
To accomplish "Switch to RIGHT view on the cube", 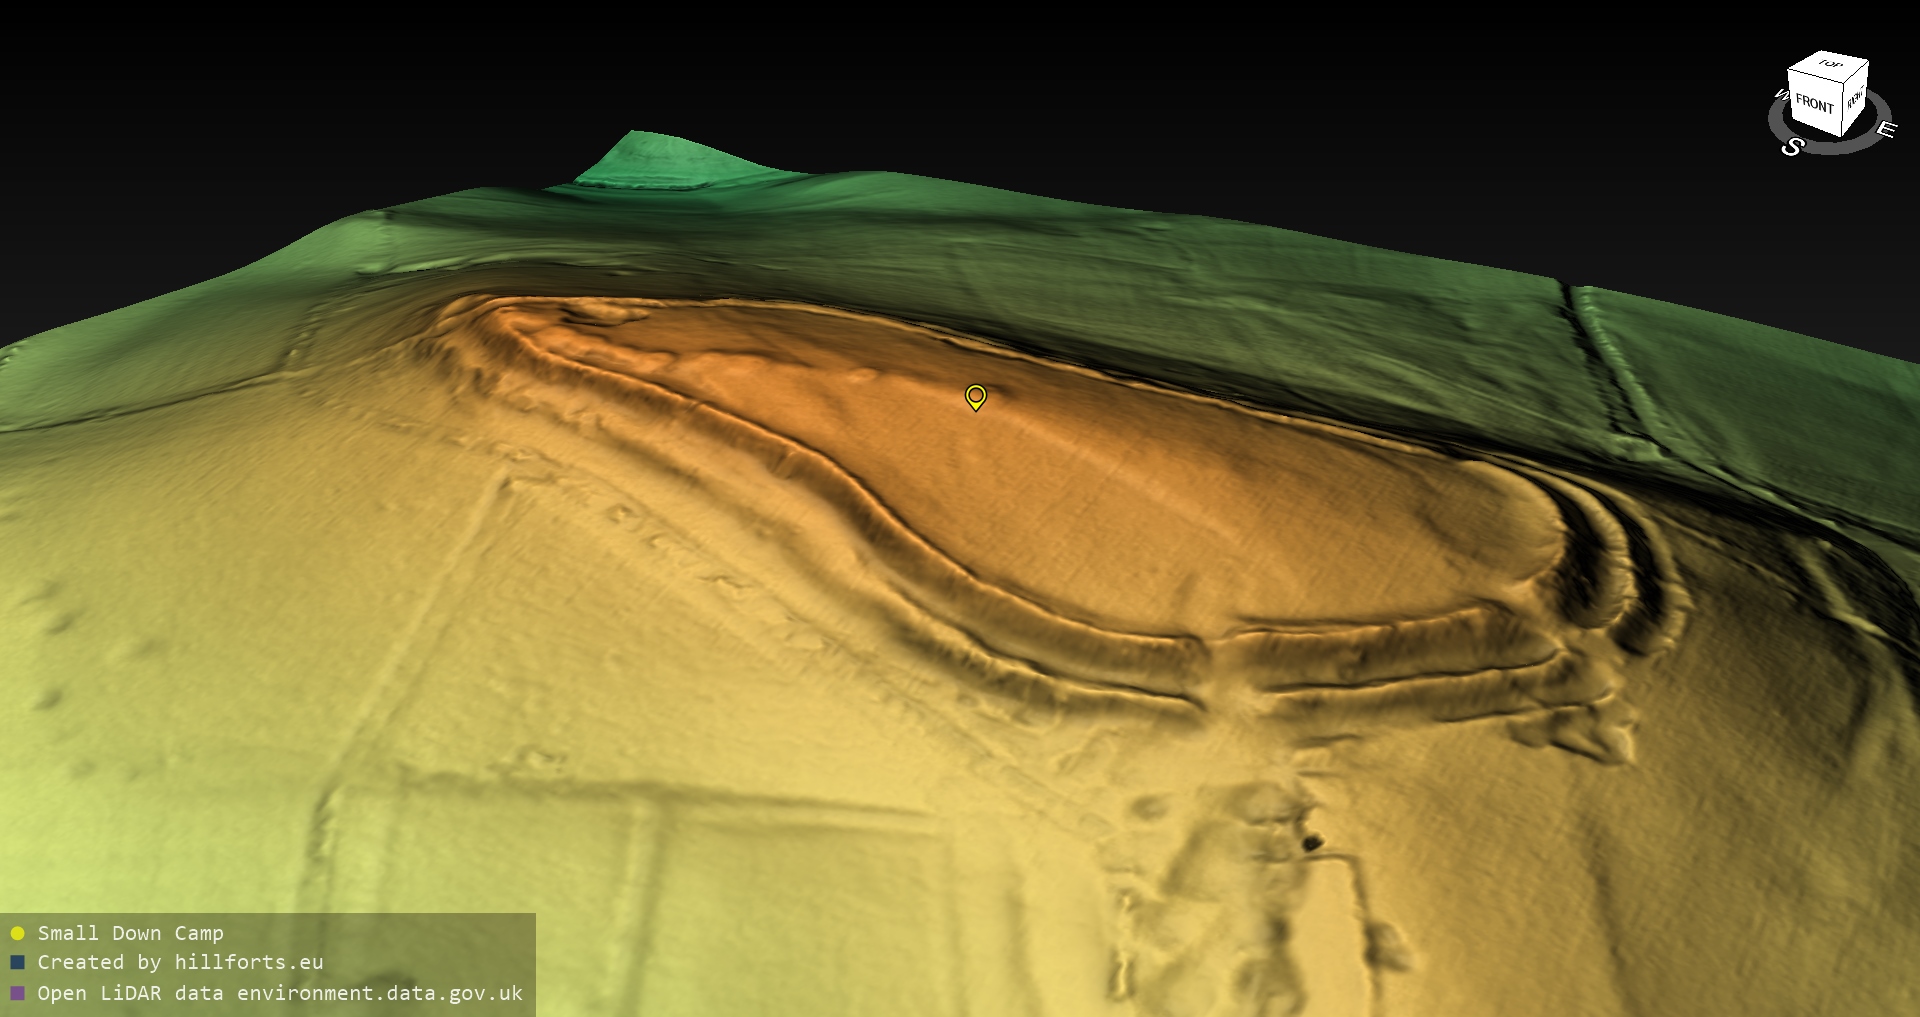I will [1855, 99].
